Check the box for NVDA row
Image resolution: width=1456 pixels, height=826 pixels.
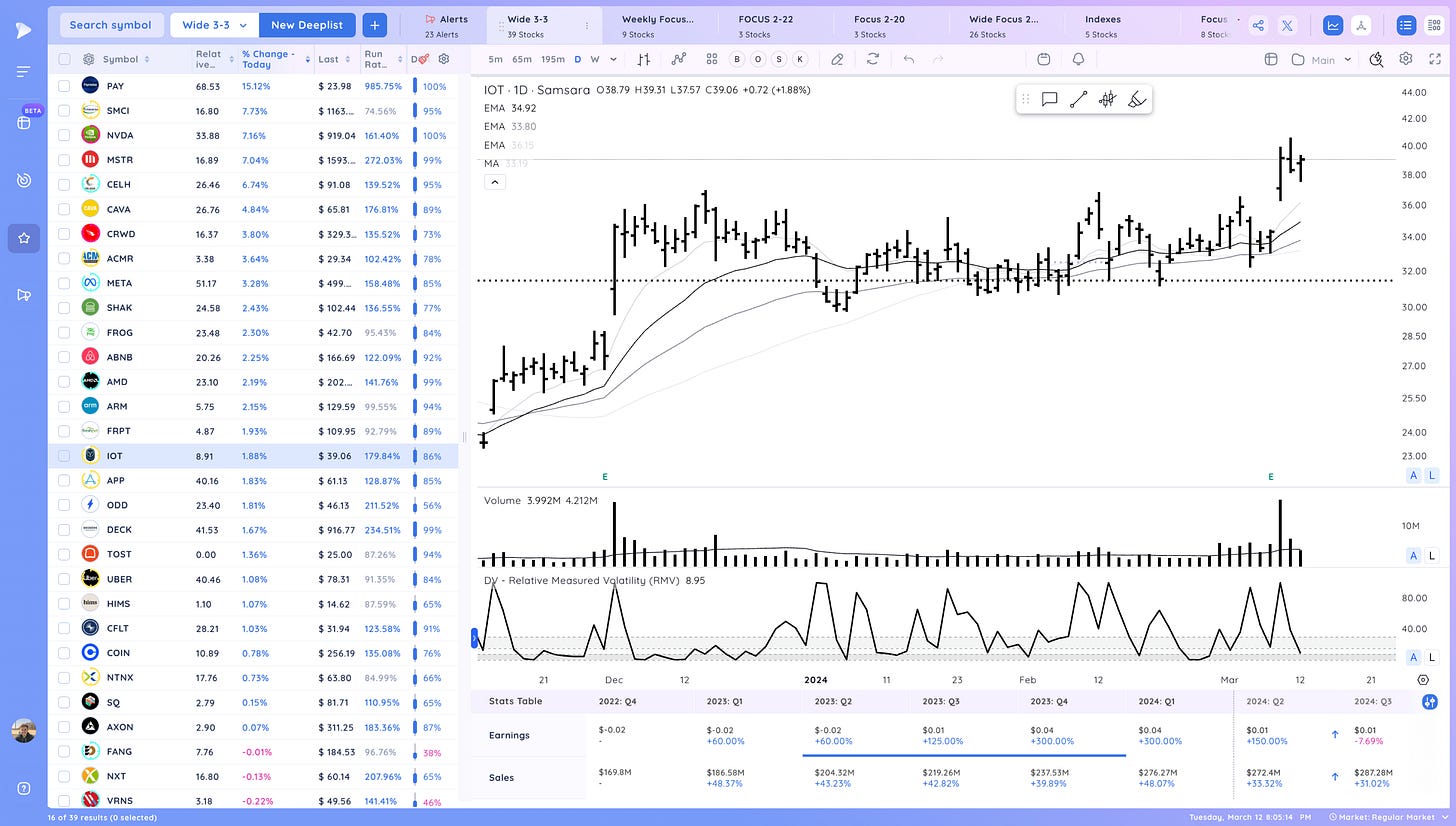(x=64, y=135)
